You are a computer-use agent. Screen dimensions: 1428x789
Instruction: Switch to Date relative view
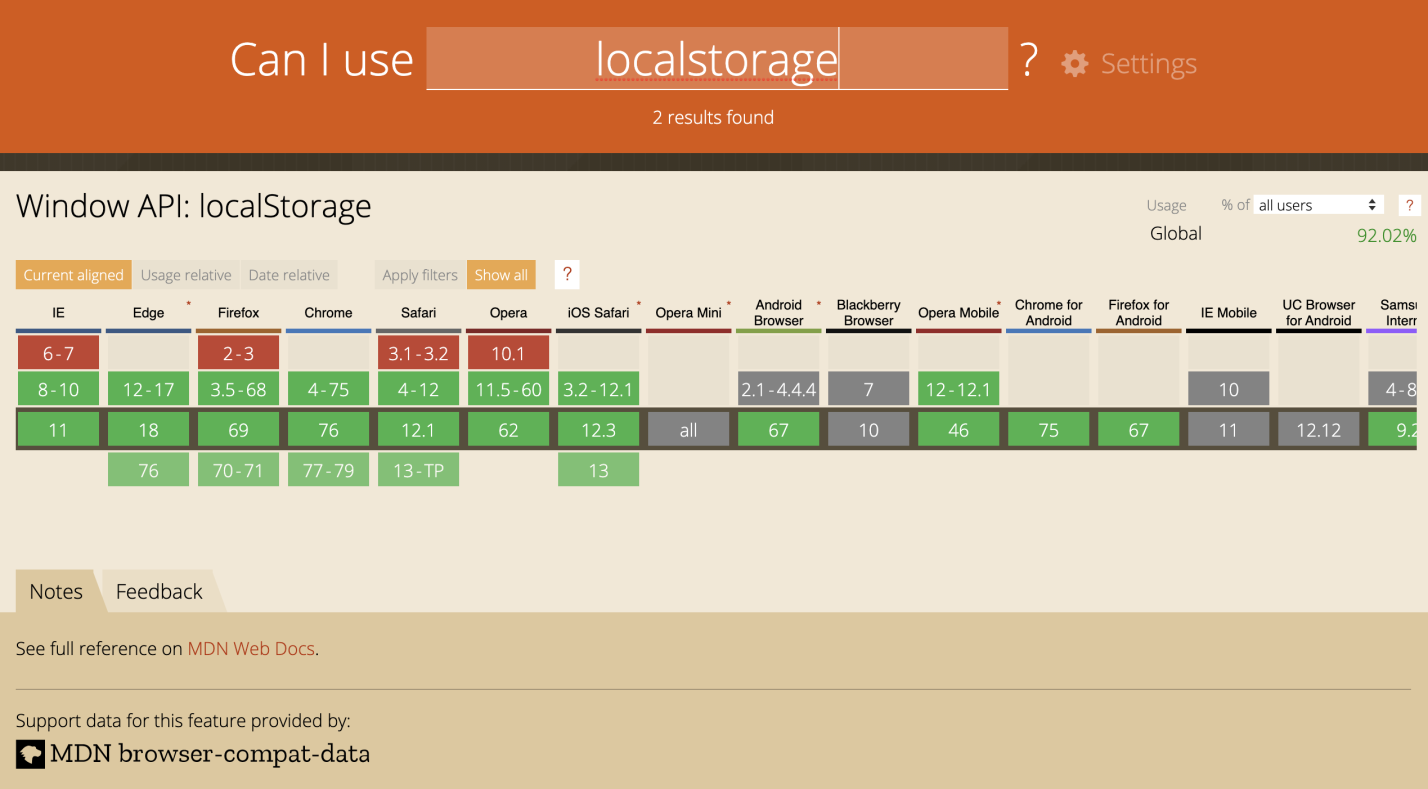pos(289,275)
